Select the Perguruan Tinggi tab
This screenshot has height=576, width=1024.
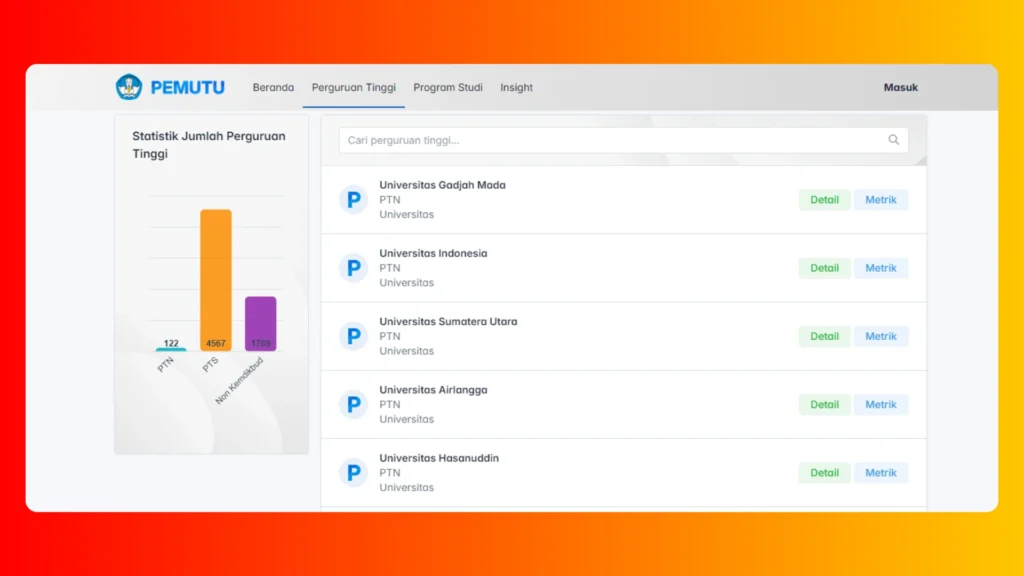point(353,88)
